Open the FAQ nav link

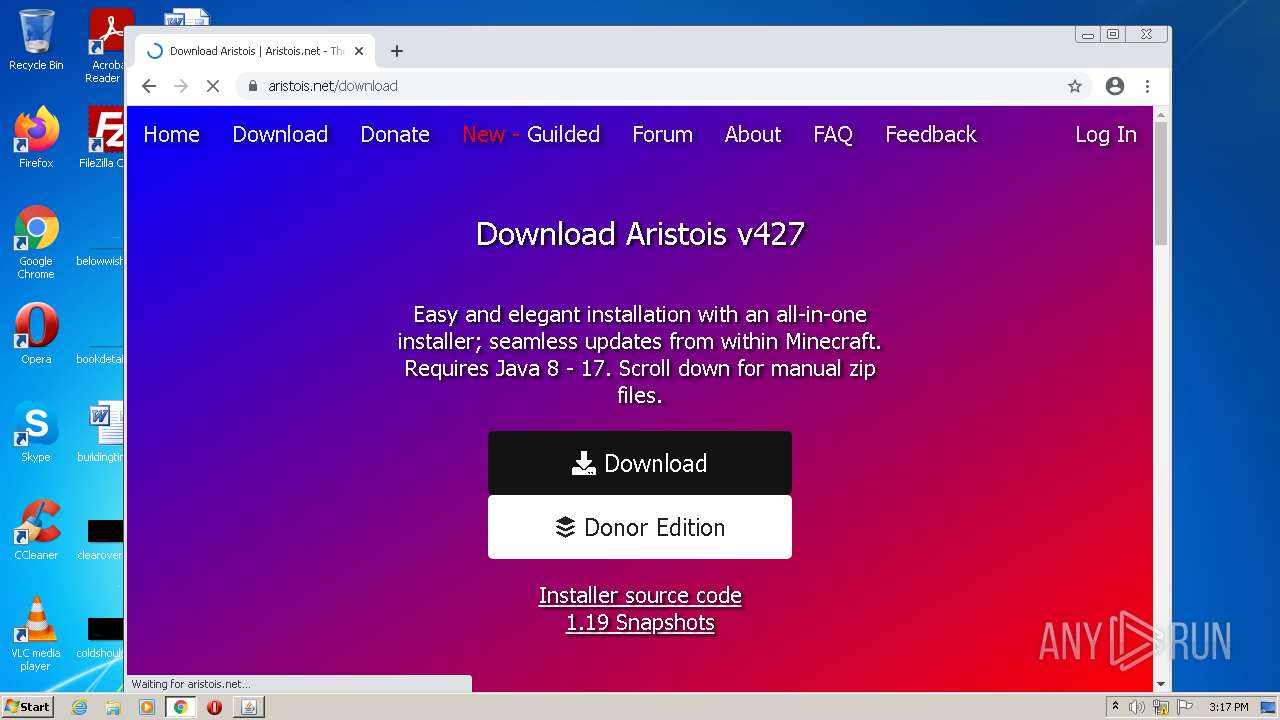point(833,134)
